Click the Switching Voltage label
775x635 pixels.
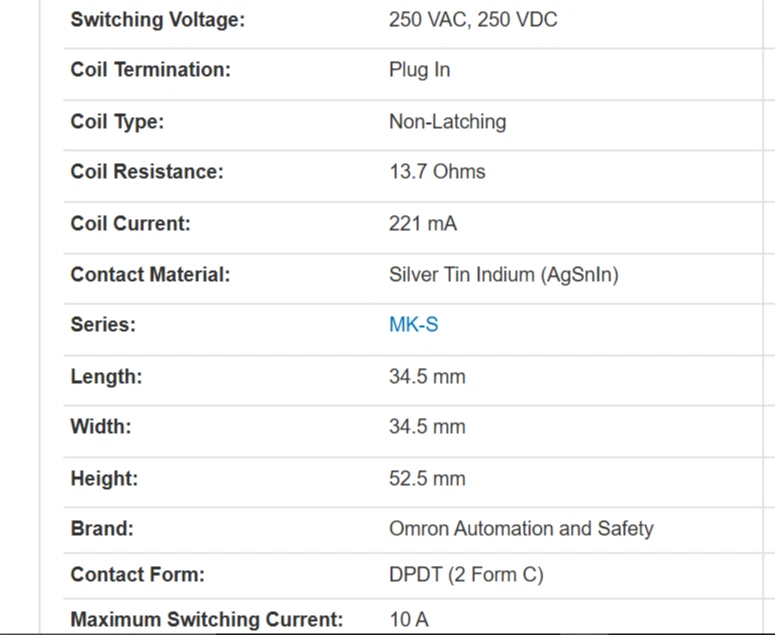157,20
